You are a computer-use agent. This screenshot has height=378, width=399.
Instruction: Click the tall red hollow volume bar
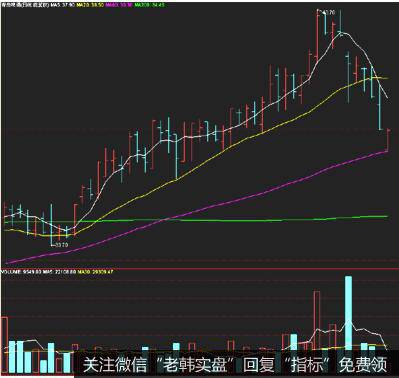coord(317,321)
